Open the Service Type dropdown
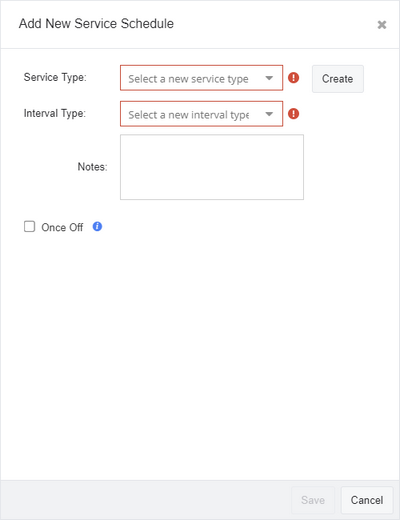This screenshot has width=400, height=520. pos(201,78)
